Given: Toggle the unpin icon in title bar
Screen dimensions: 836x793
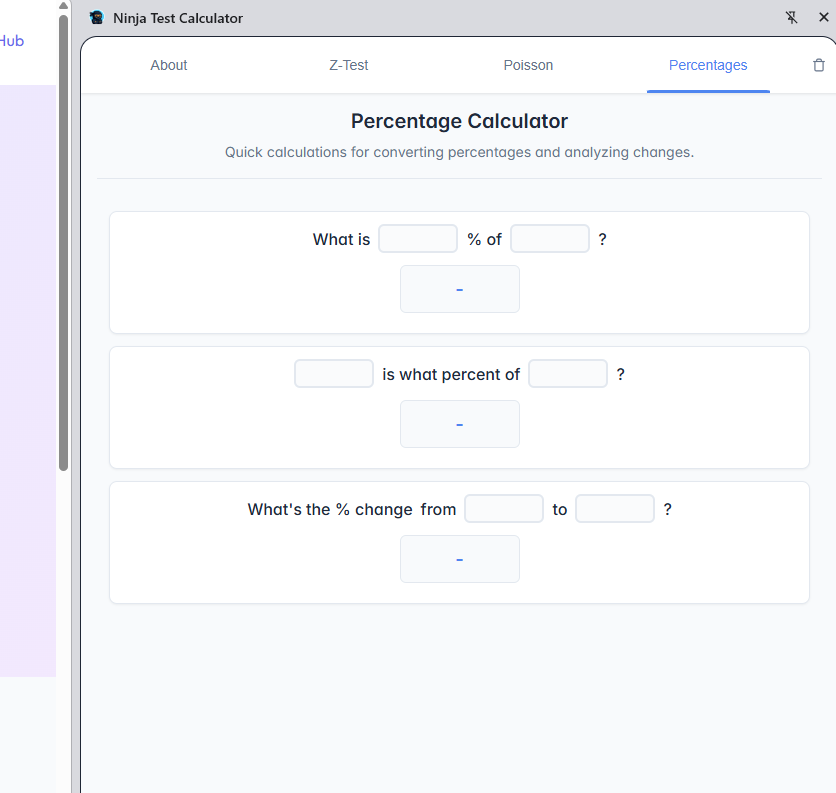Looking at the screenshot, I should [x=792, y=18].
